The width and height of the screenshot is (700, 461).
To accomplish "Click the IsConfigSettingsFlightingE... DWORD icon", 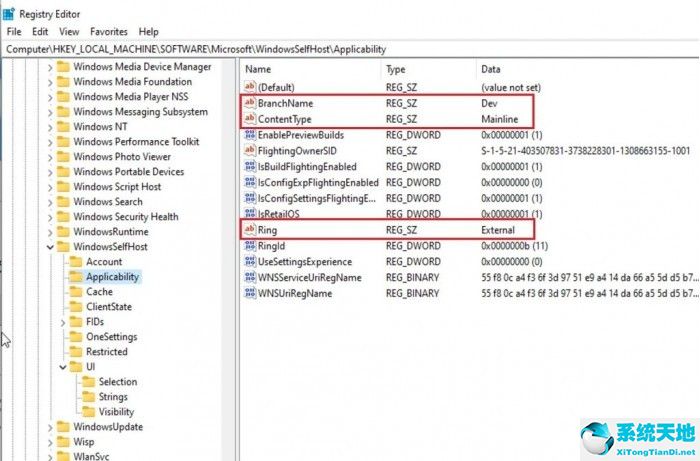I will [250, 198].
